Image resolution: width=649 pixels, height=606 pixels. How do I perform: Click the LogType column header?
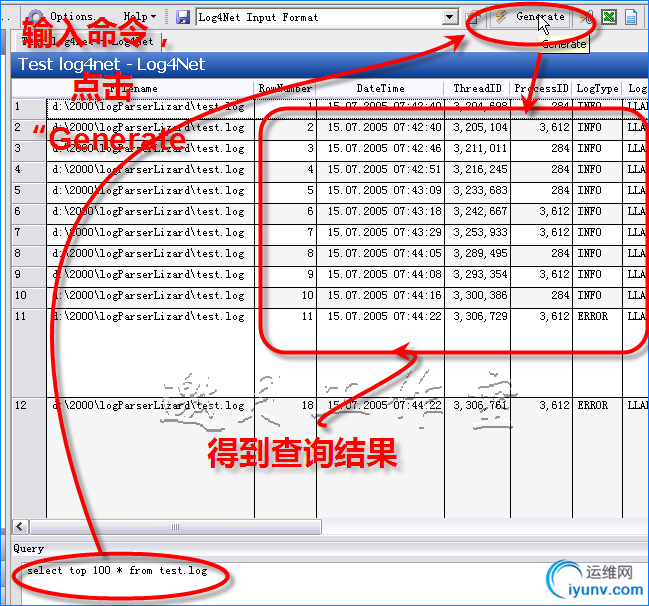coord(597,88)
